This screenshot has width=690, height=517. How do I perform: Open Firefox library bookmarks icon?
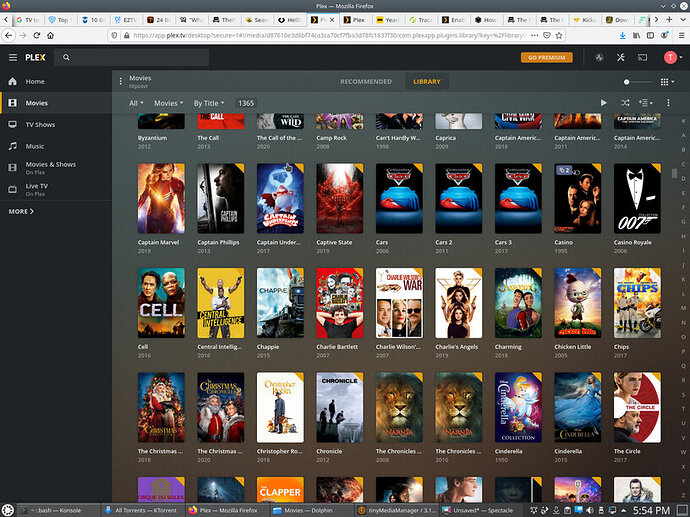coord(636,35)
